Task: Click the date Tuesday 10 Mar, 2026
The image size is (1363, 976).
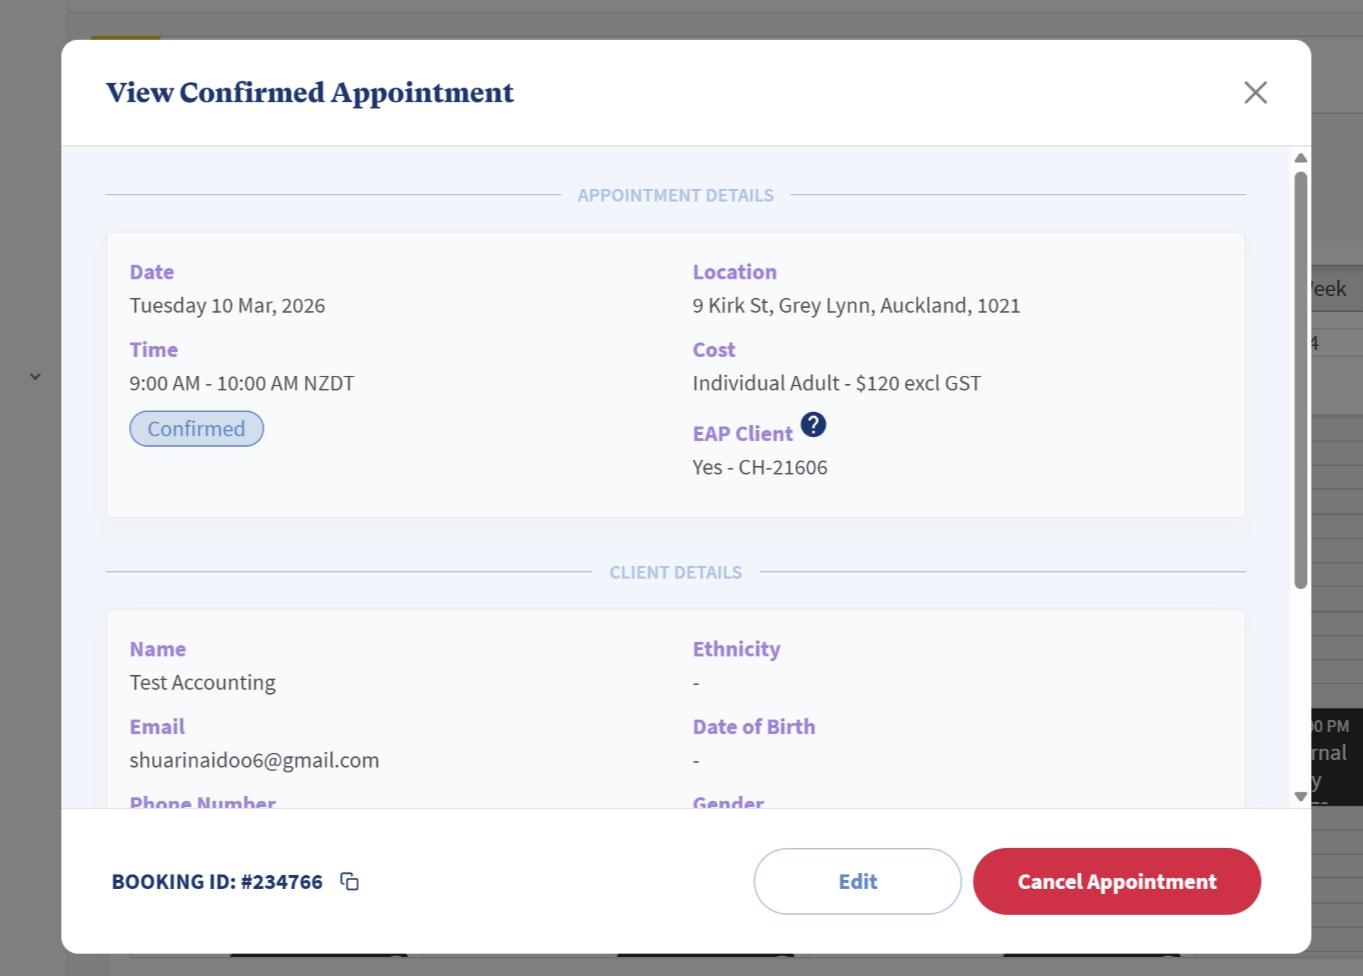Action: pos(227,306)
